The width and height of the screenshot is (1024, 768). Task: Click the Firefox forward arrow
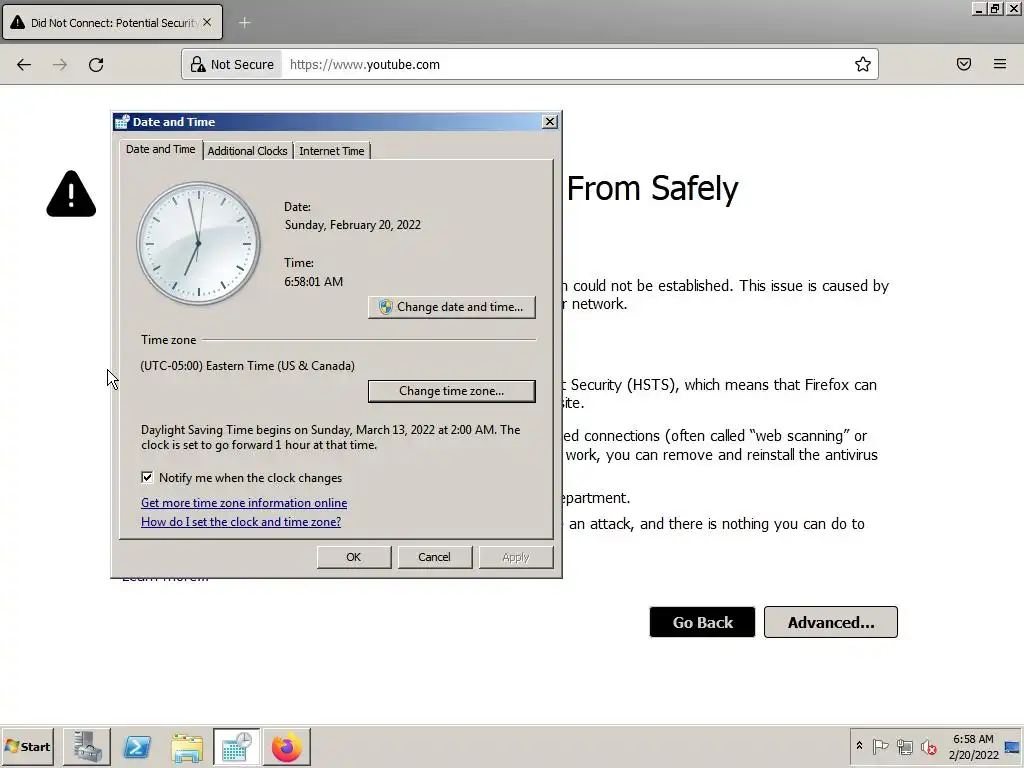click(60, 65)
